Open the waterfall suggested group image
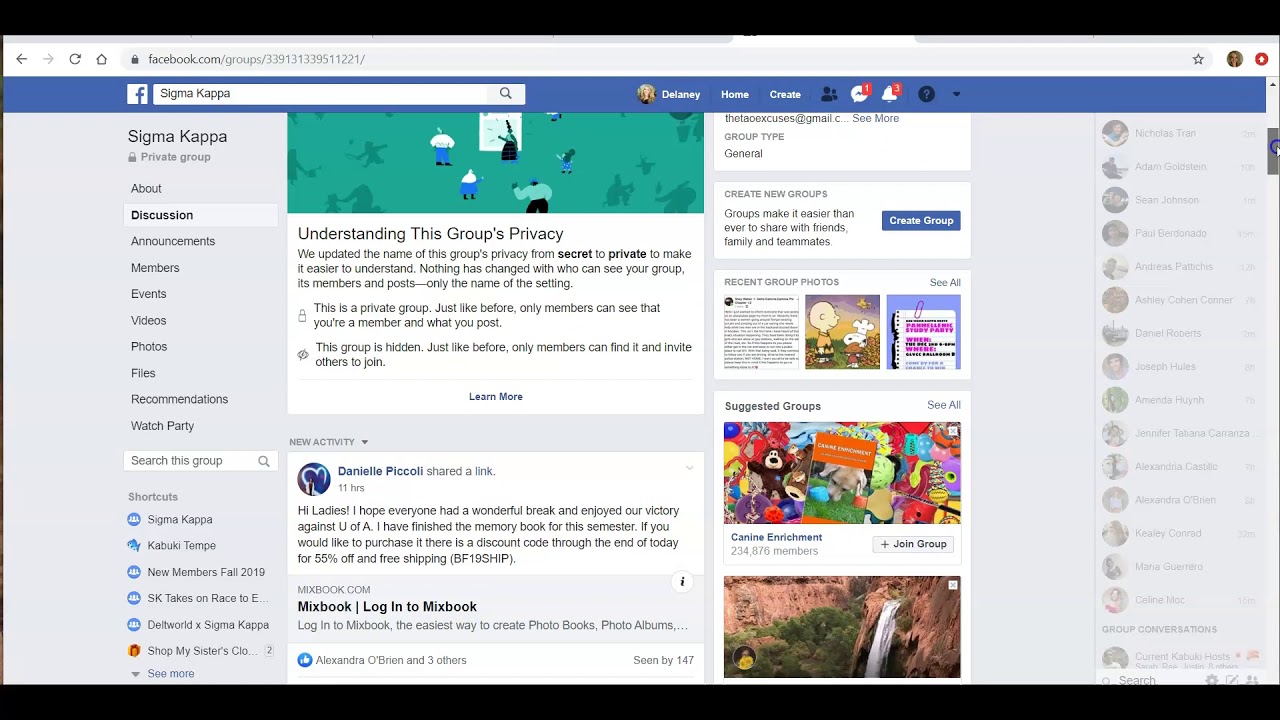Viewport: 1280px width, 720px height. point(842,627)
